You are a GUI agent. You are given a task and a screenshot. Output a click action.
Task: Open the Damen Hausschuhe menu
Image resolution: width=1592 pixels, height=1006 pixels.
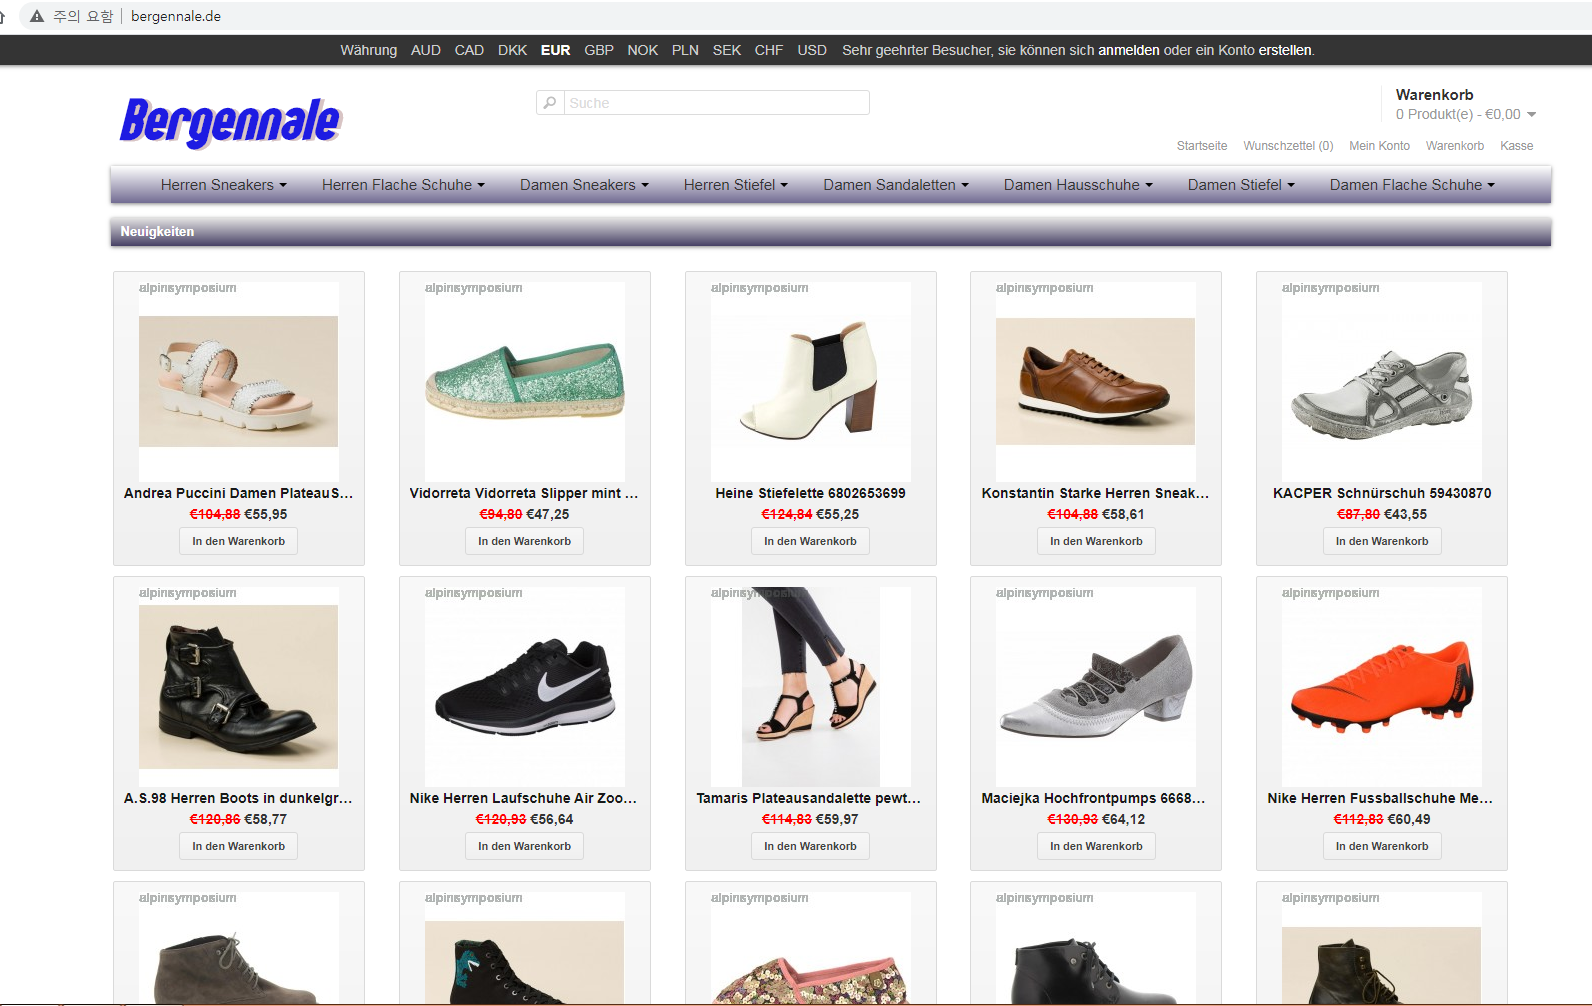click(1078, 185)
